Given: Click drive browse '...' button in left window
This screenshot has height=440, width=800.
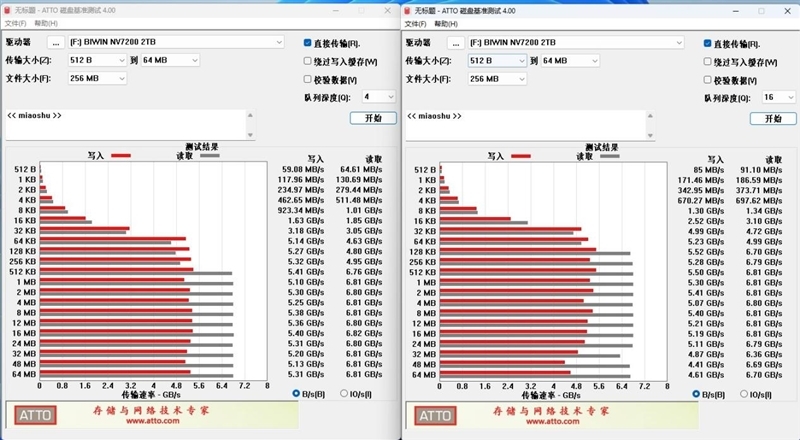Looking at the screenshot, I should coord(56,42).
